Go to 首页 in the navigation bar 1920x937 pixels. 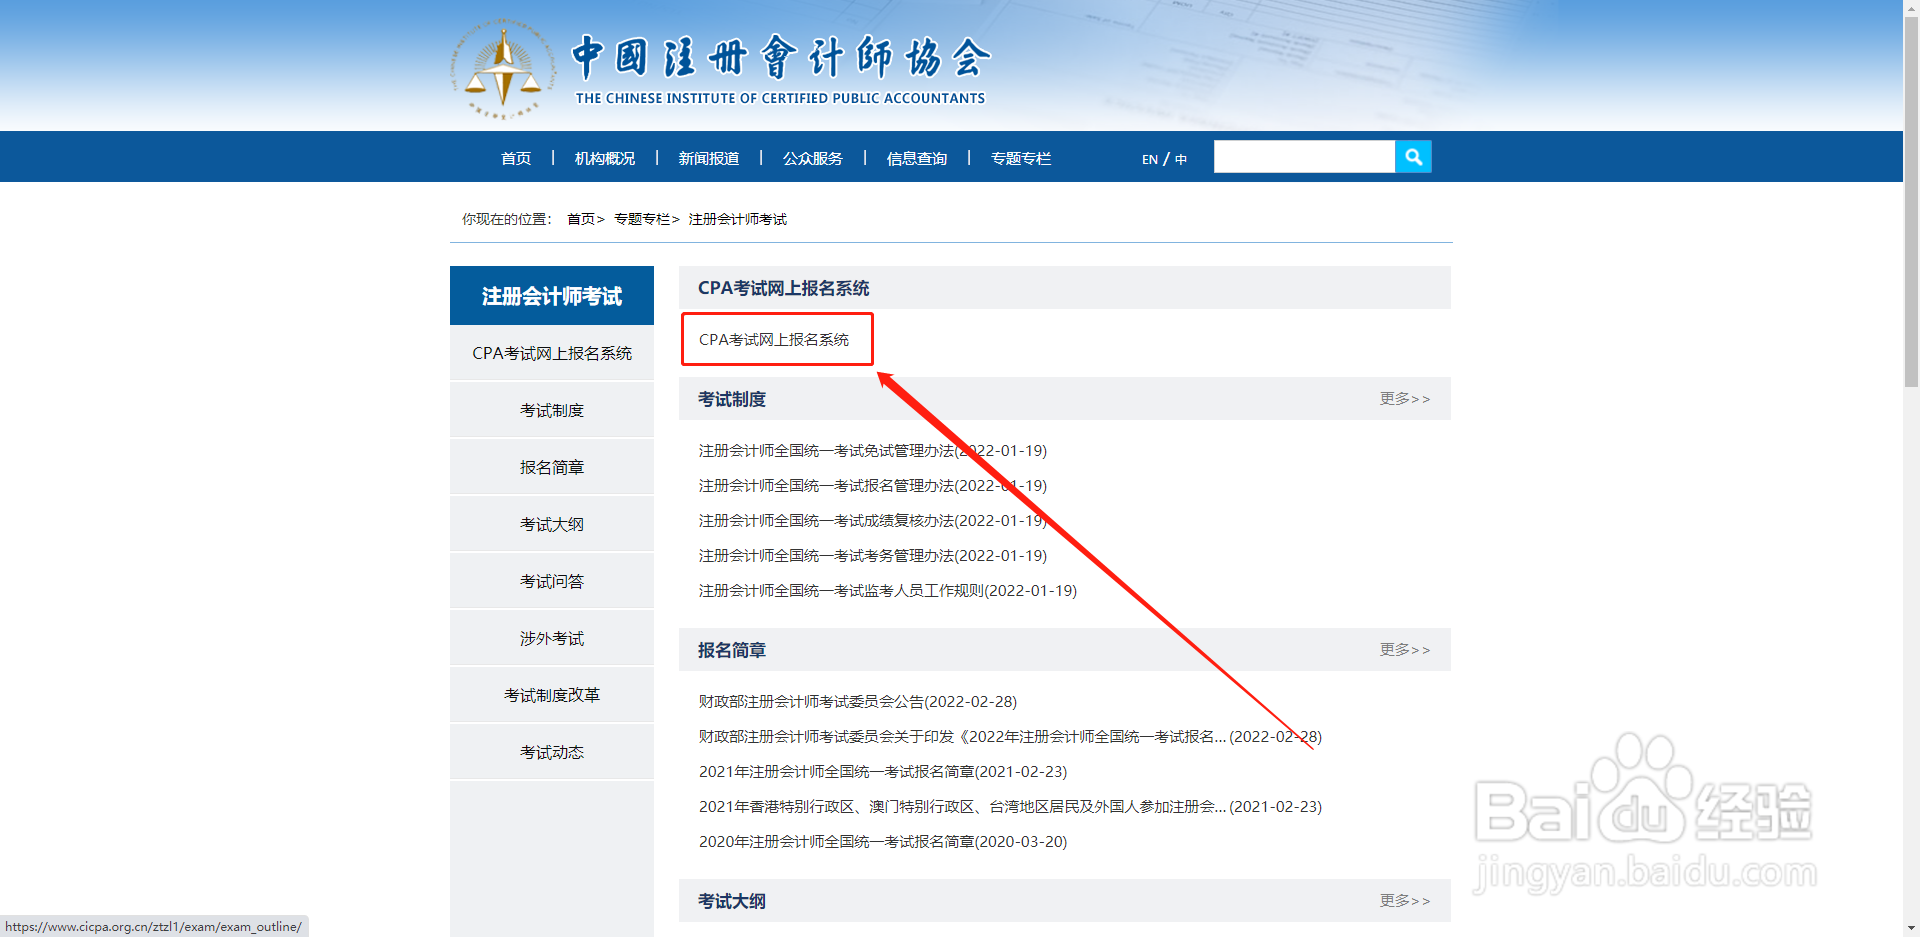[516, 158]
